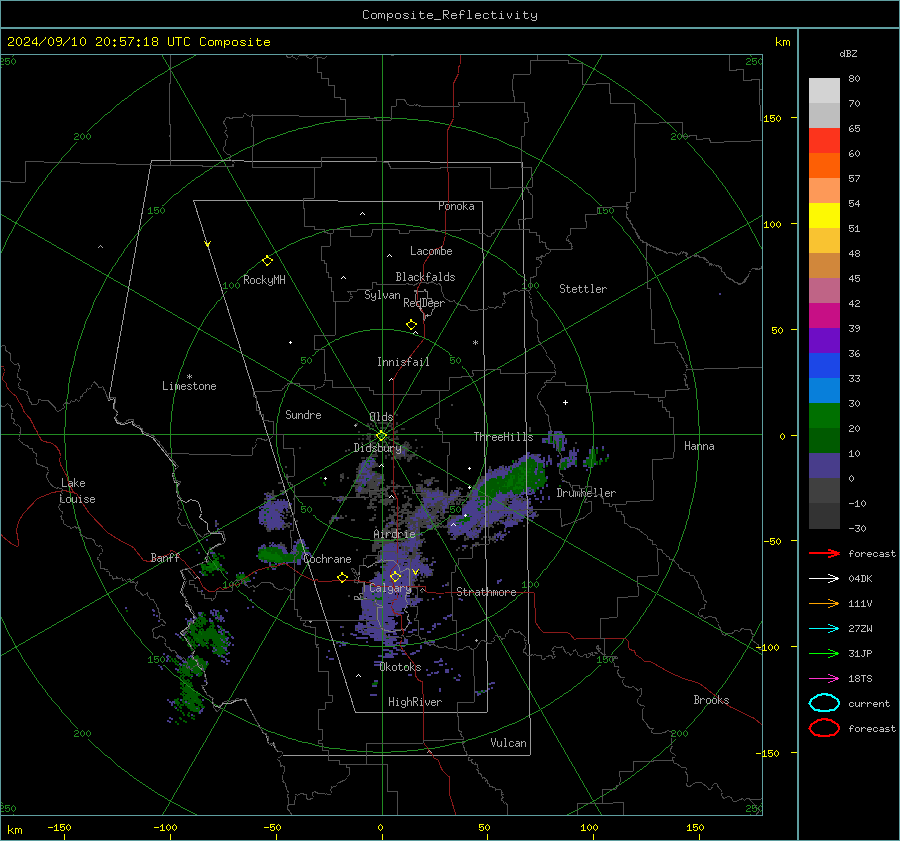Click the dBZ legend heading
Viewport: 900px width, 841px height.
tap(848, 53)
